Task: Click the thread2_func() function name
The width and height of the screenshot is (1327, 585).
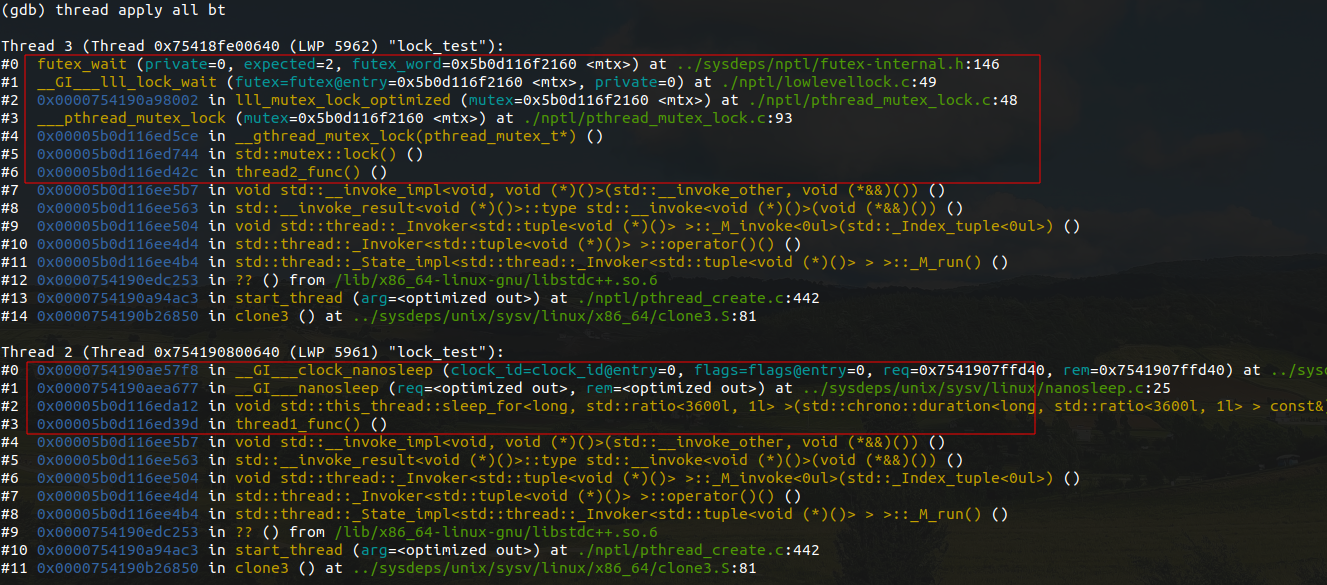Action: click(x=297, y=172)
